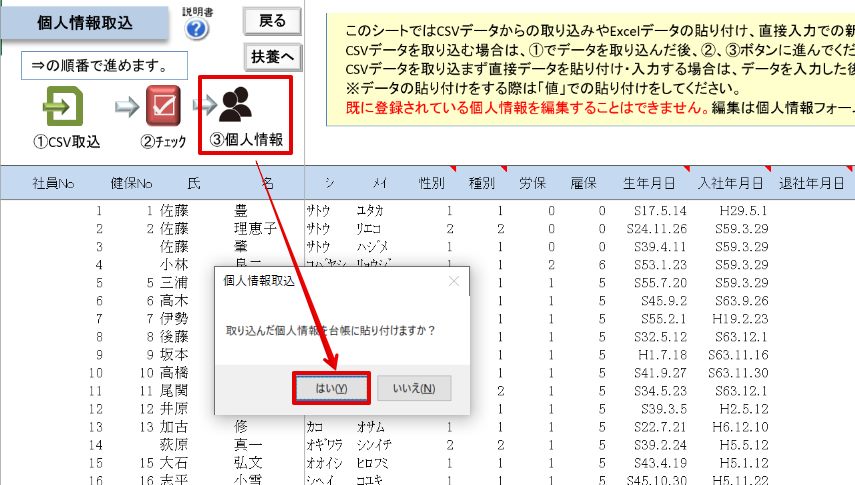Select the 健保No column header
Image resolution: width=855 pixels, height=485 pixels.
pyautogui.click(x=131, y=183)
